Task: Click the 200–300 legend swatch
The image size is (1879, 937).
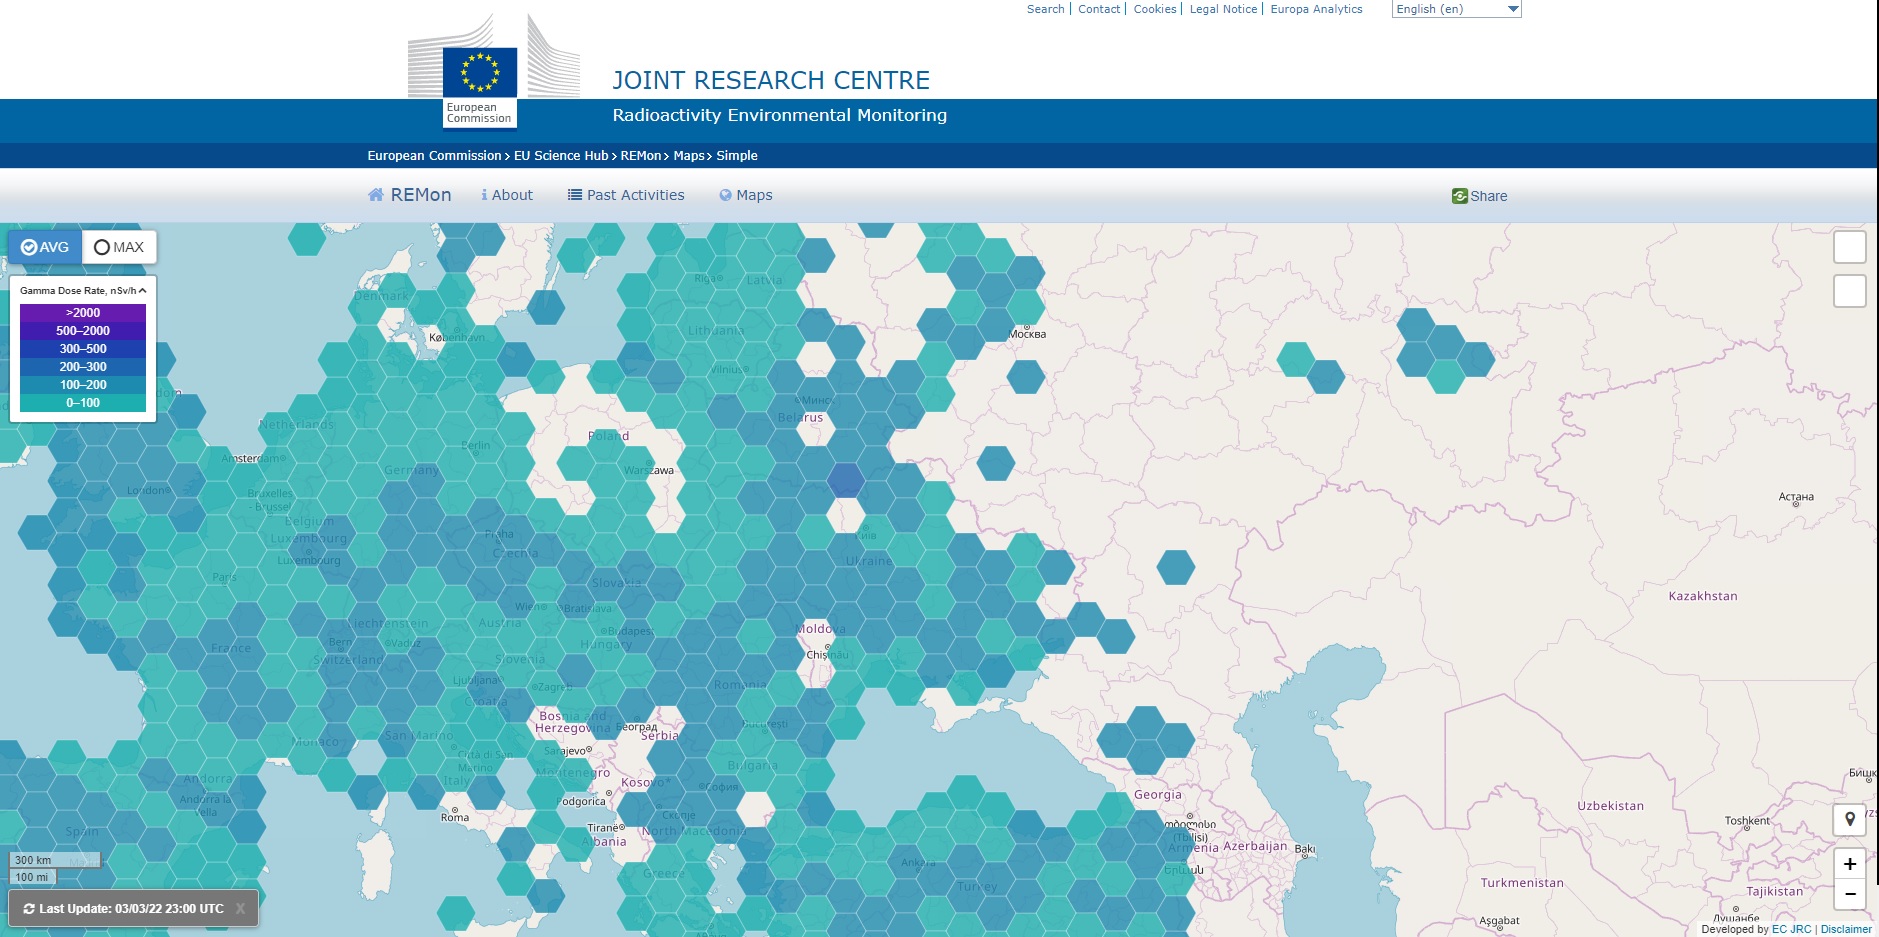Action: coord(83,367)
